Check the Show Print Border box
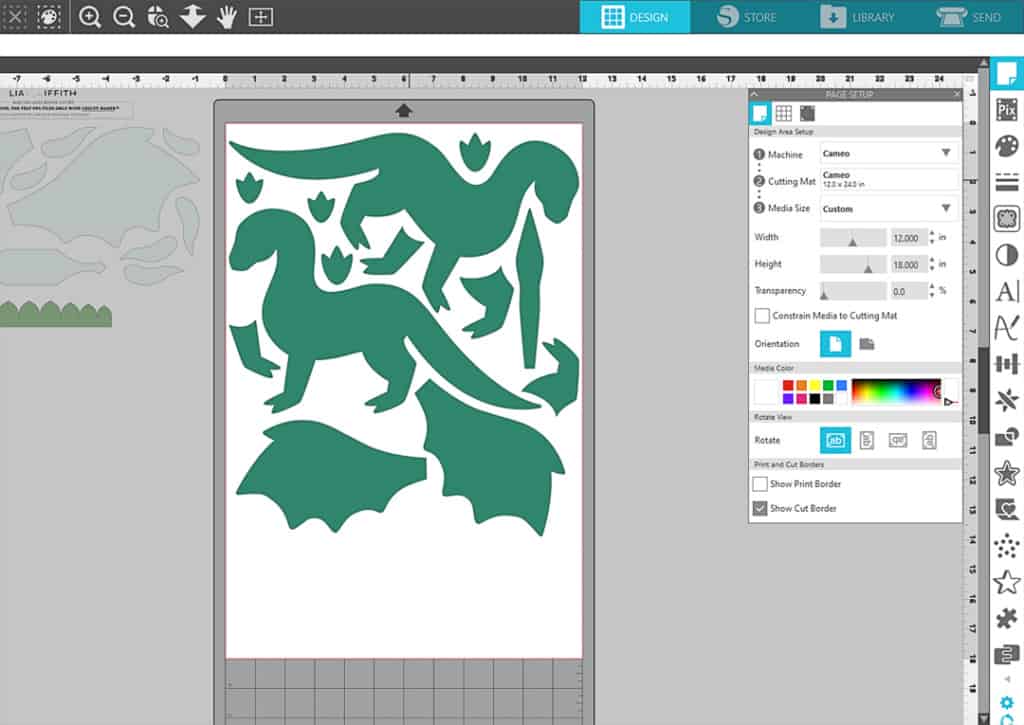Screen dimensions: 1024x725 pyautogui.click(x=761, y=484)
